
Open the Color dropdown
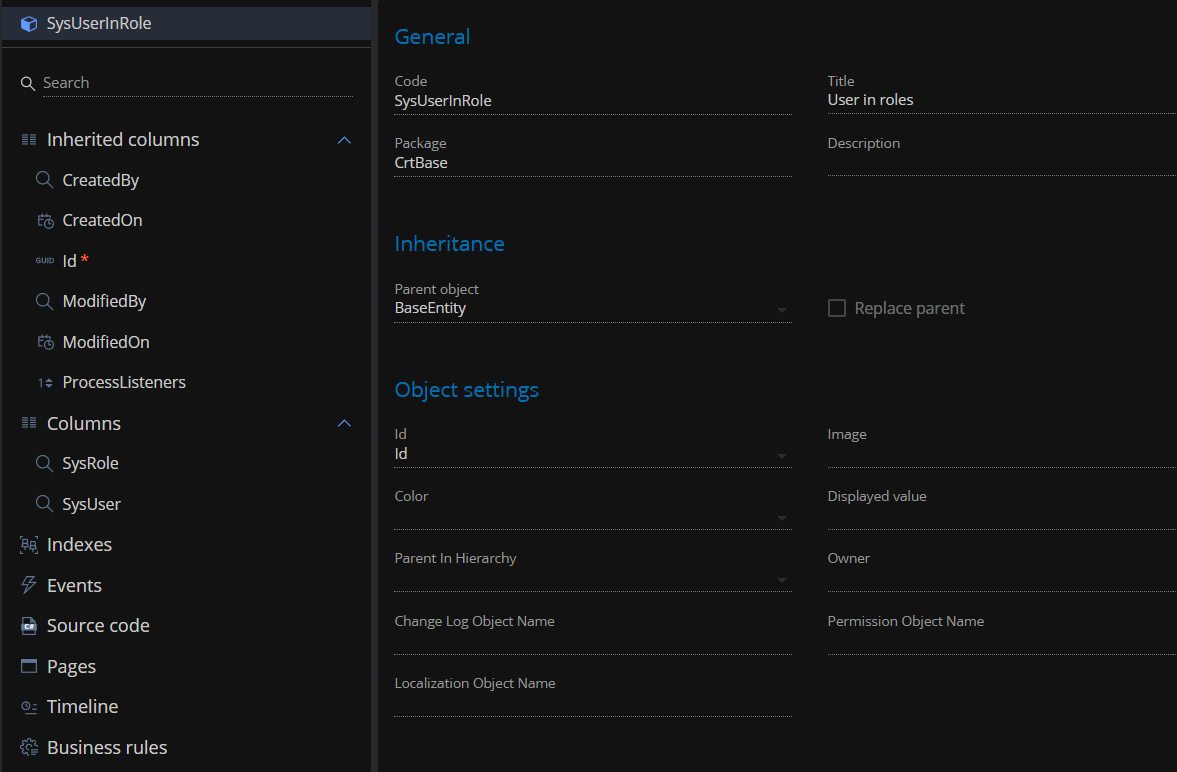click(781, 518)
